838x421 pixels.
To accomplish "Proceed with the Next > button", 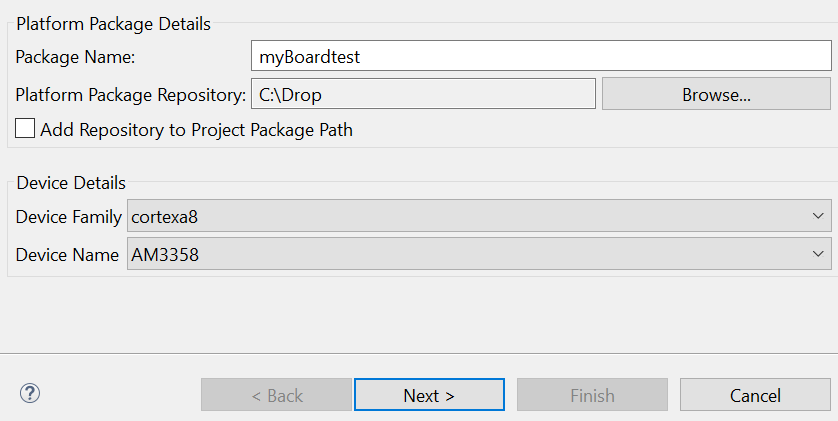I will [429, 396].
